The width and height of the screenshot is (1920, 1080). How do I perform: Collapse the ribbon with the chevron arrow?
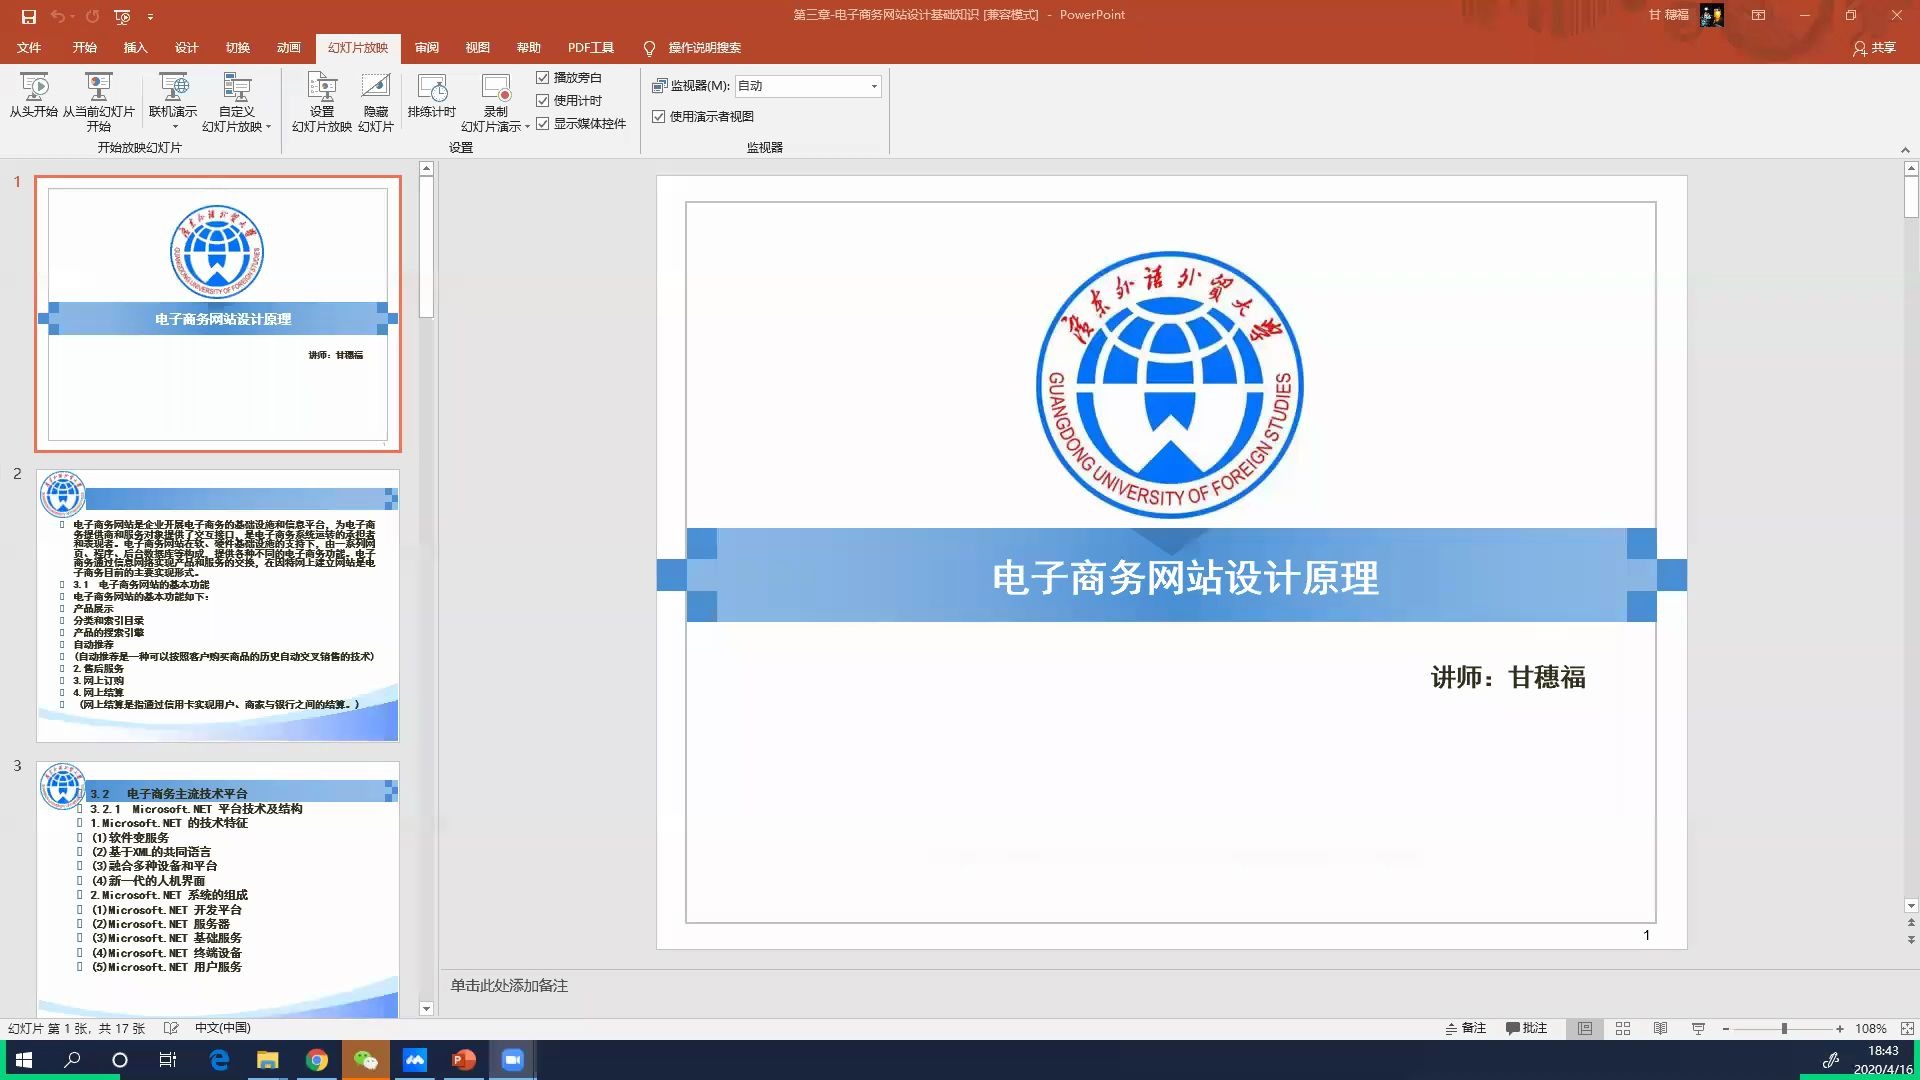point(1905,150)
